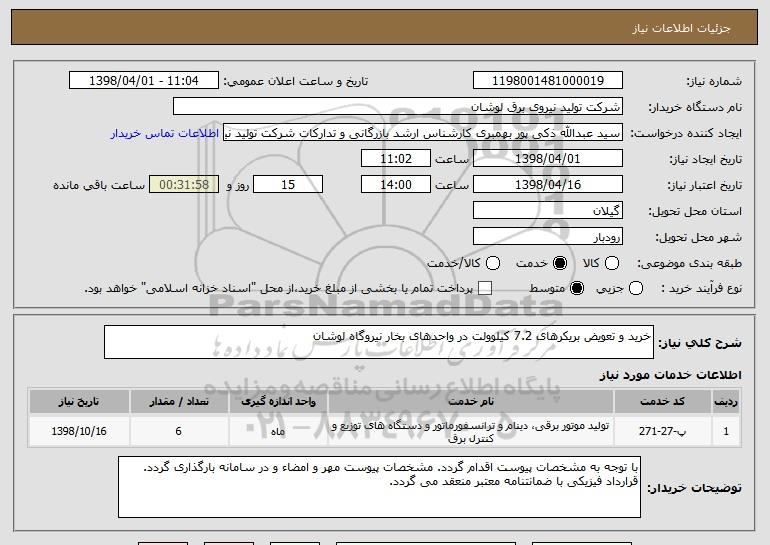The image size is (770, 545).
Task: Click the تعداد / مقدار column header
Action: click(x=179, y=402)
